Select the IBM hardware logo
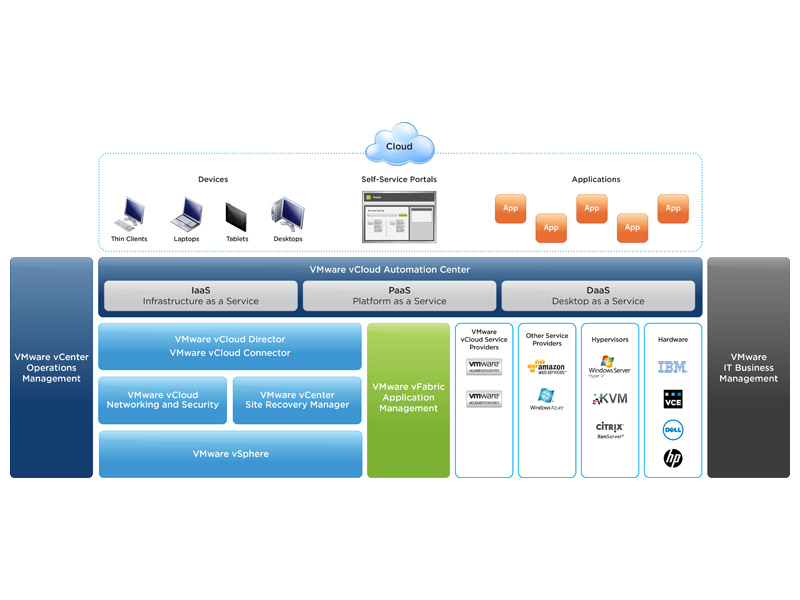Viewport: 800px width, 600px height. pos(672,367)
